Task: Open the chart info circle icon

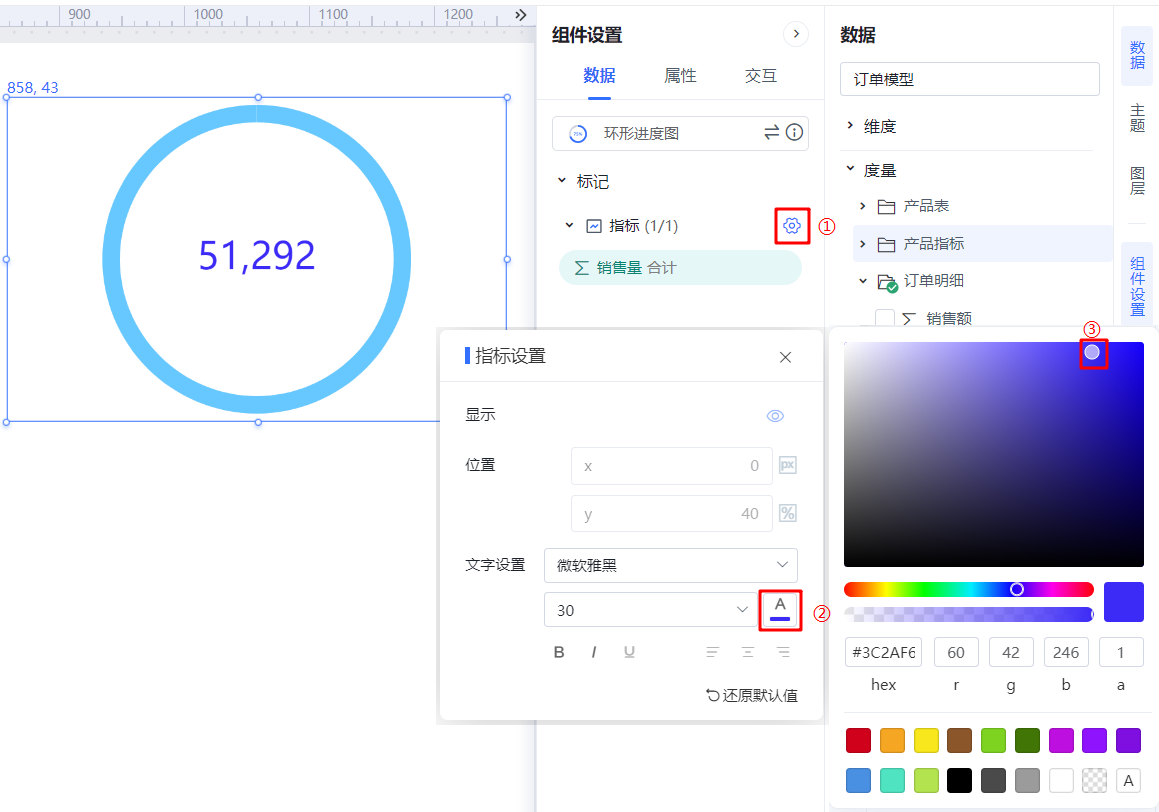Action: [795, 132]
